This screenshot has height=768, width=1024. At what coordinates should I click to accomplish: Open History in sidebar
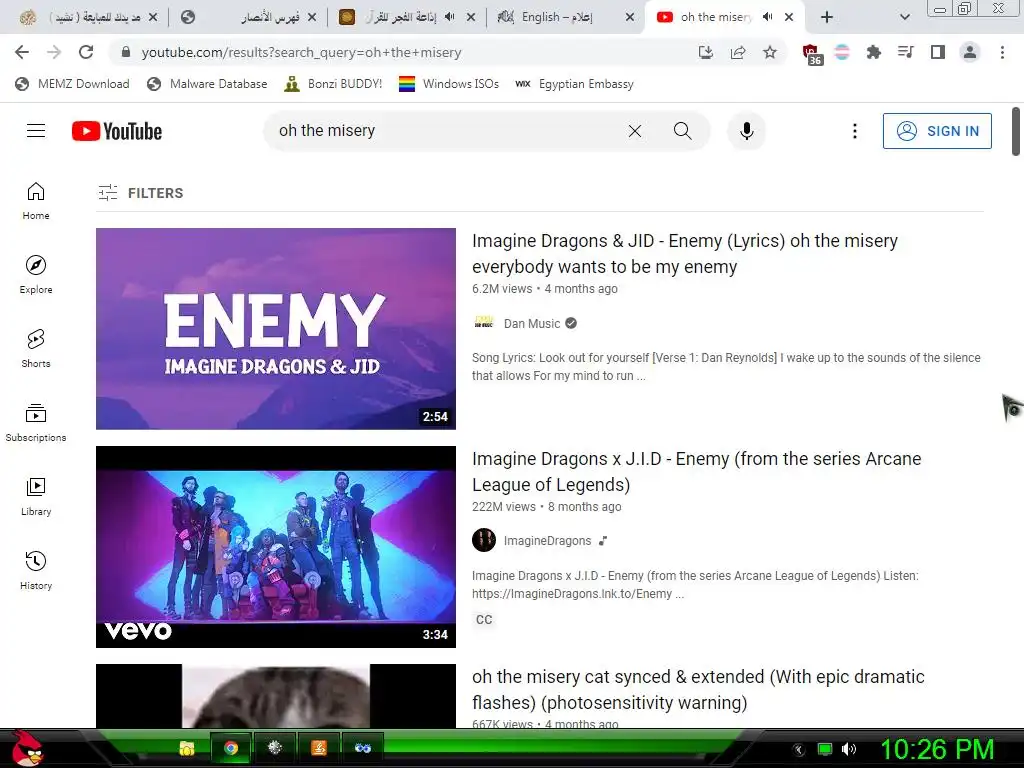[36, 571]
